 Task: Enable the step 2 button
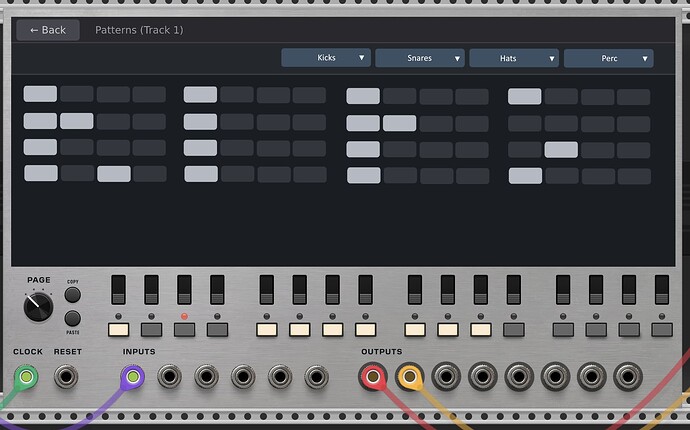tap(151, 330)
